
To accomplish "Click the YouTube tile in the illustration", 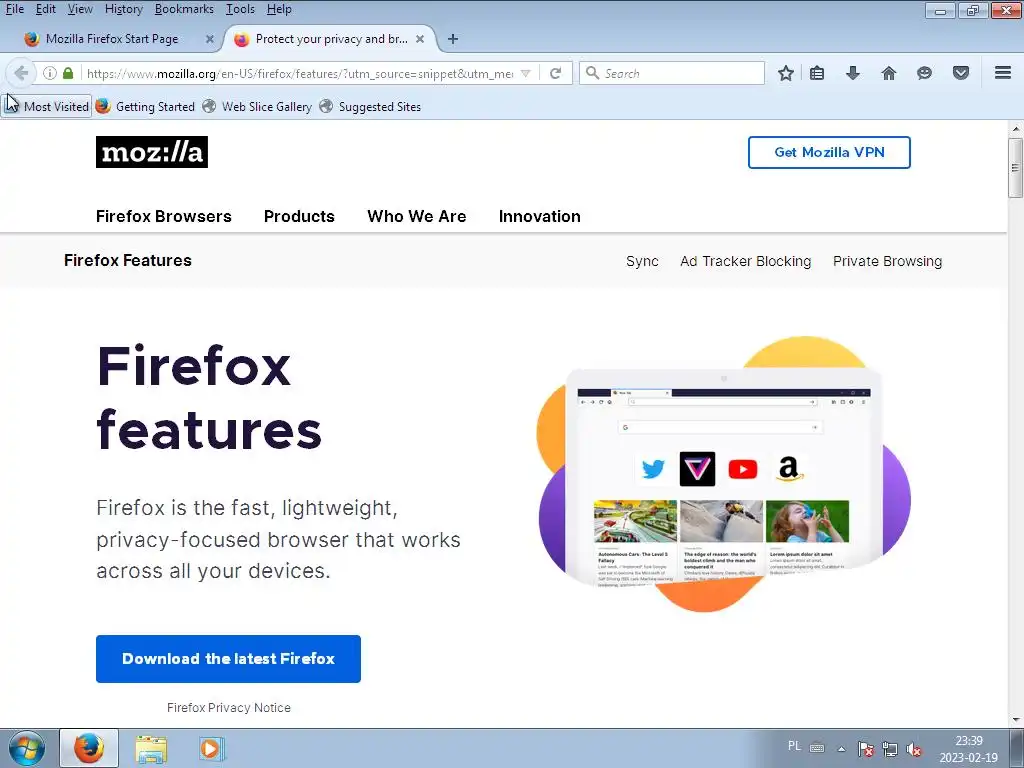I will (743, 469).
